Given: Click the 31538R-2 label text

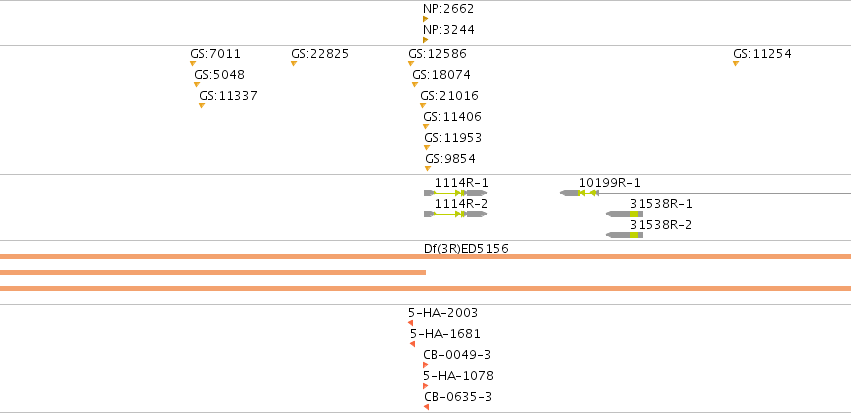Looking at the screenshot, I should (661, 225).
